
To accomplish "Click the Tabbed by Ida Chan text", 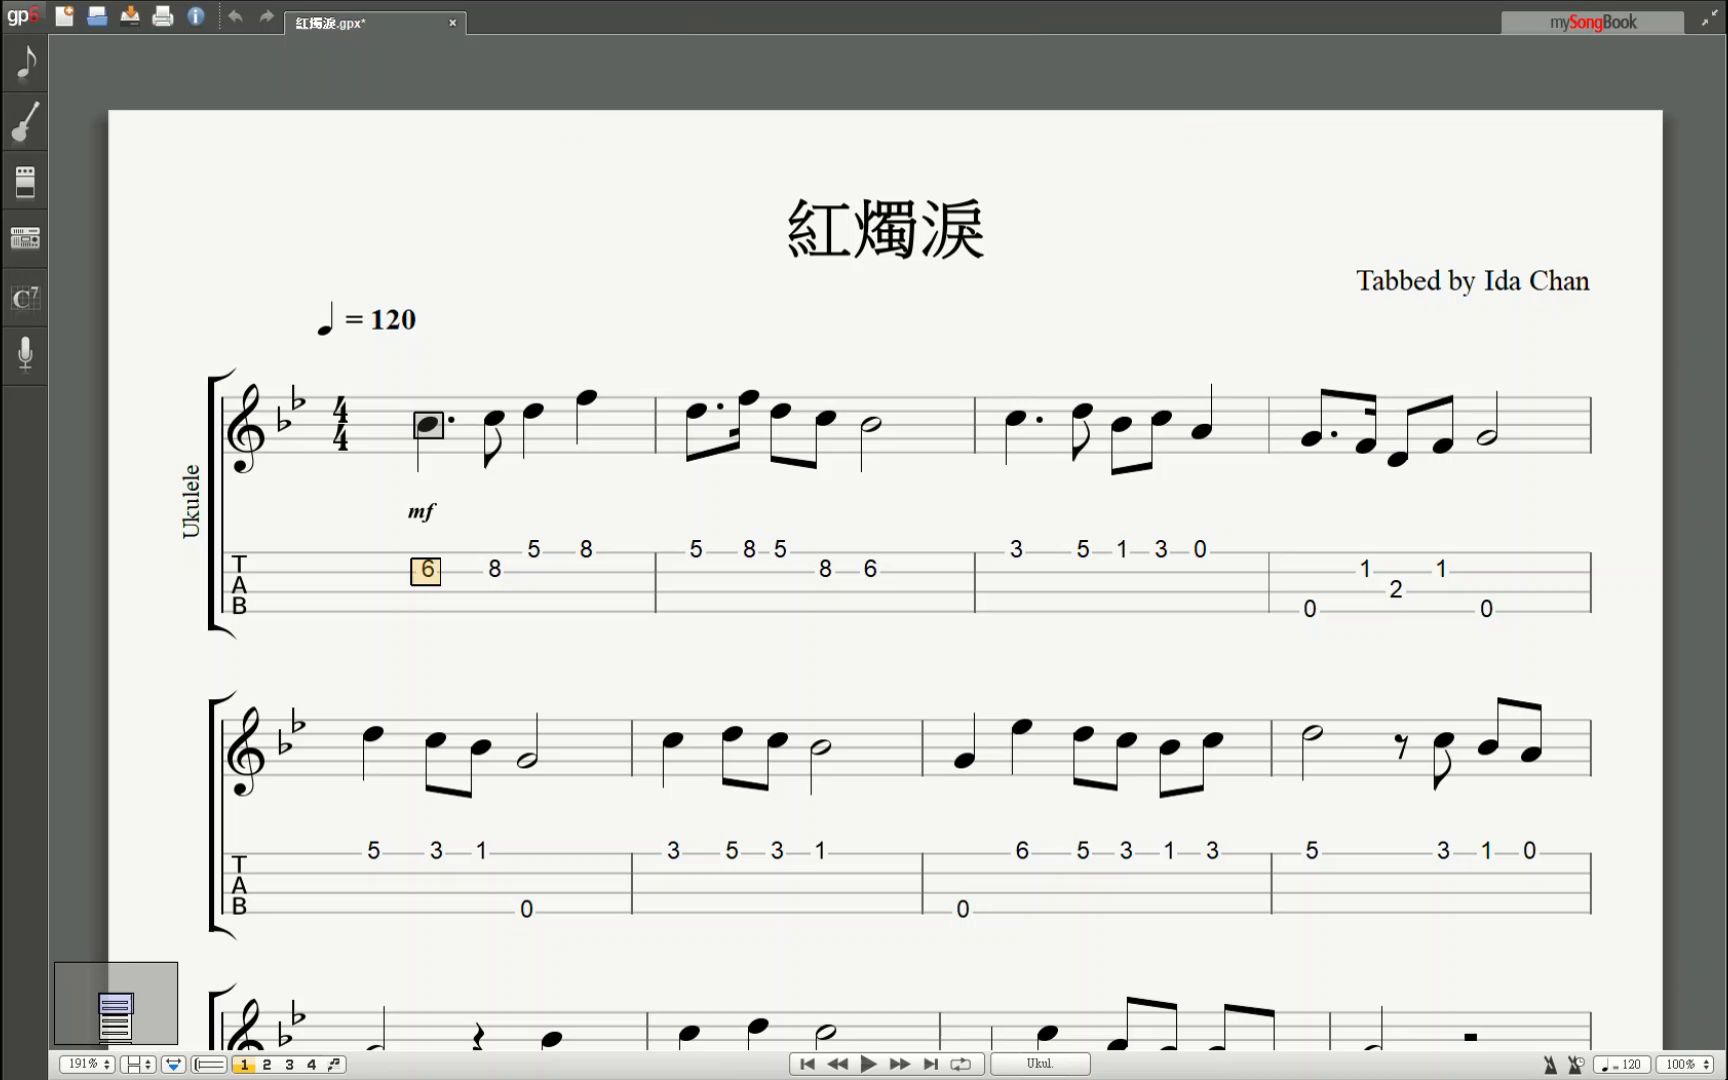I will [1472, 281].
